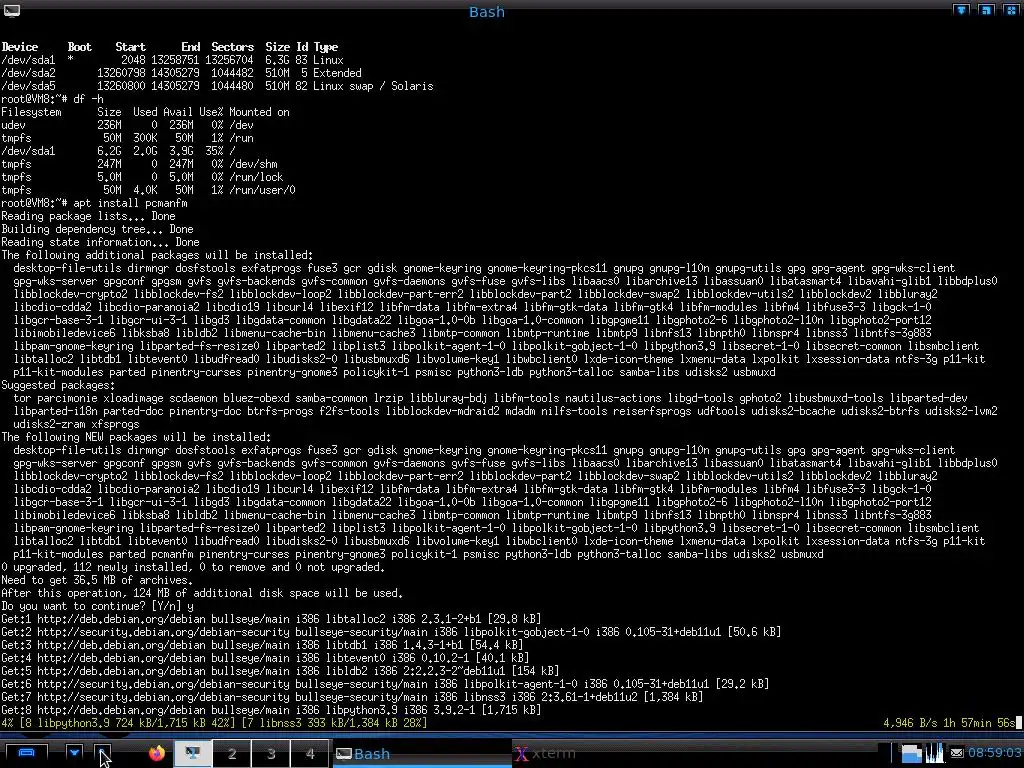Image resolution: width=1024 pixels, height=768 pixels.
Task: Click the 'Need to get 36.5 MB' line
Action: pos(97,580)
